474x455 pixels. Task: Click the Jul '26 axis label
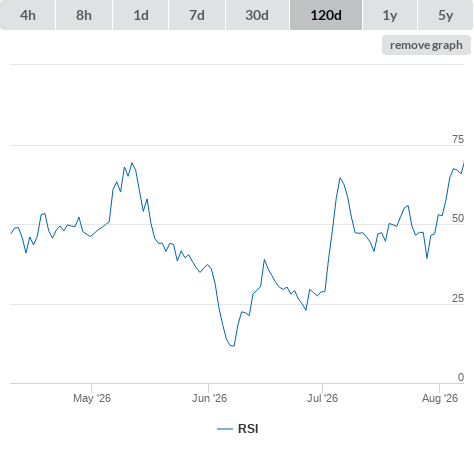pos(322,398)
